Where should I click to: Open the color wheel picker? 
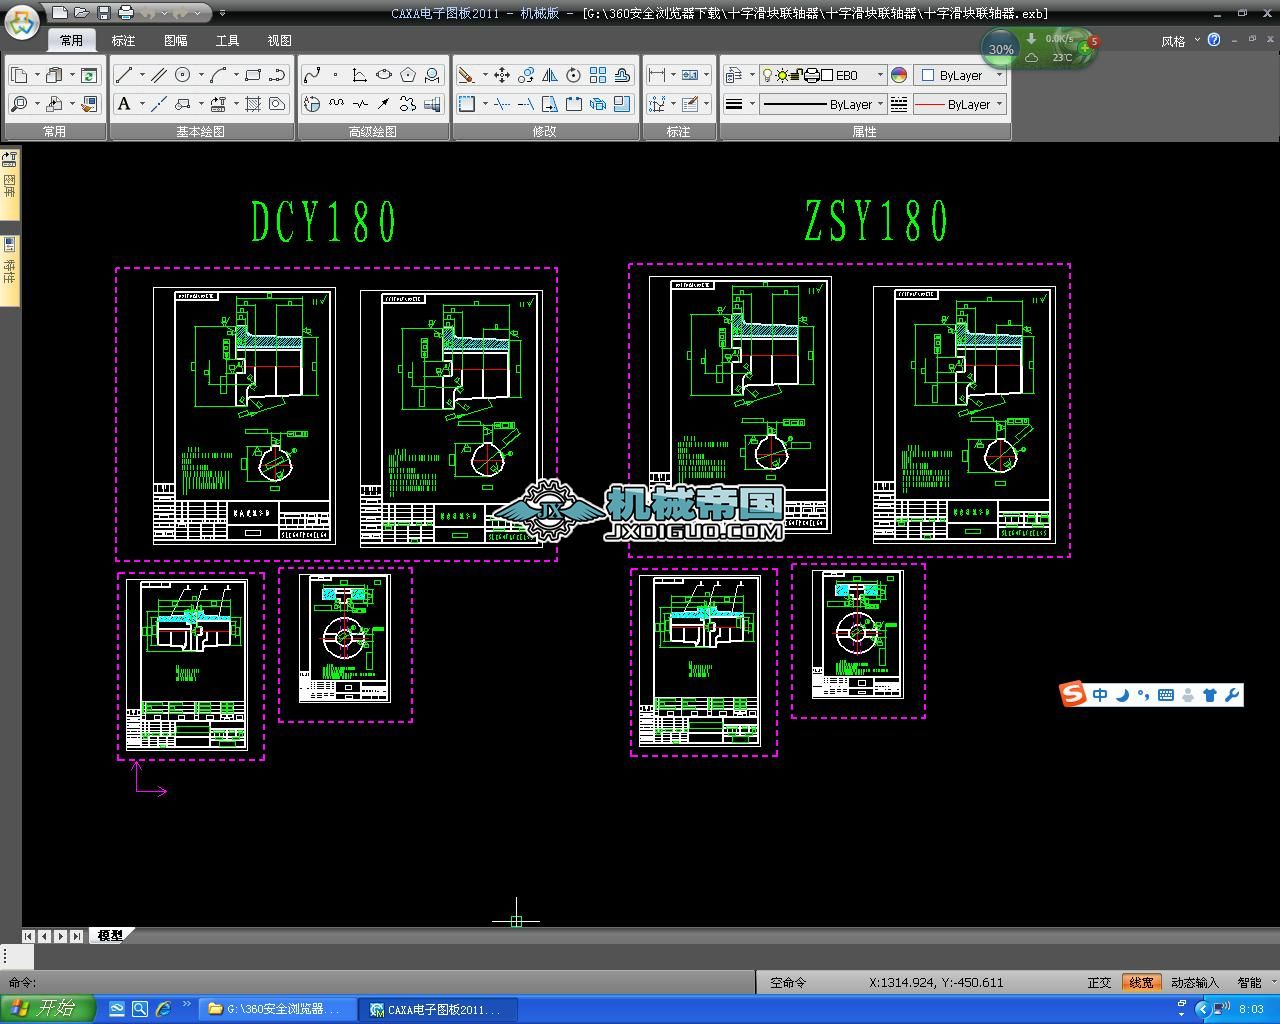pyautogui.click(x=899, y=75)
